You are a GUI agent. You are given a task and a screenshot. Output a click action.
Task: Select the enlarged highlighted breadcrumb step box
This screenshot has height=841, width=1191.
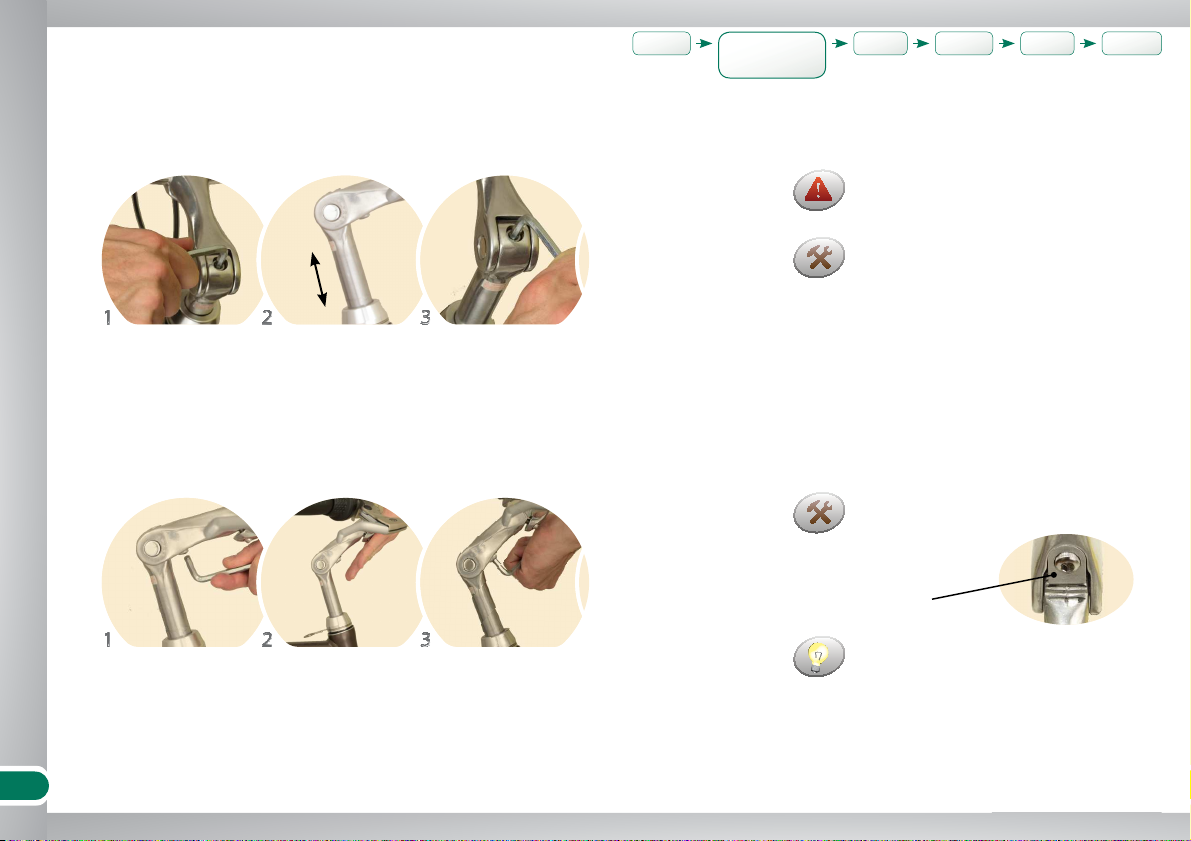tap(772, 55)
